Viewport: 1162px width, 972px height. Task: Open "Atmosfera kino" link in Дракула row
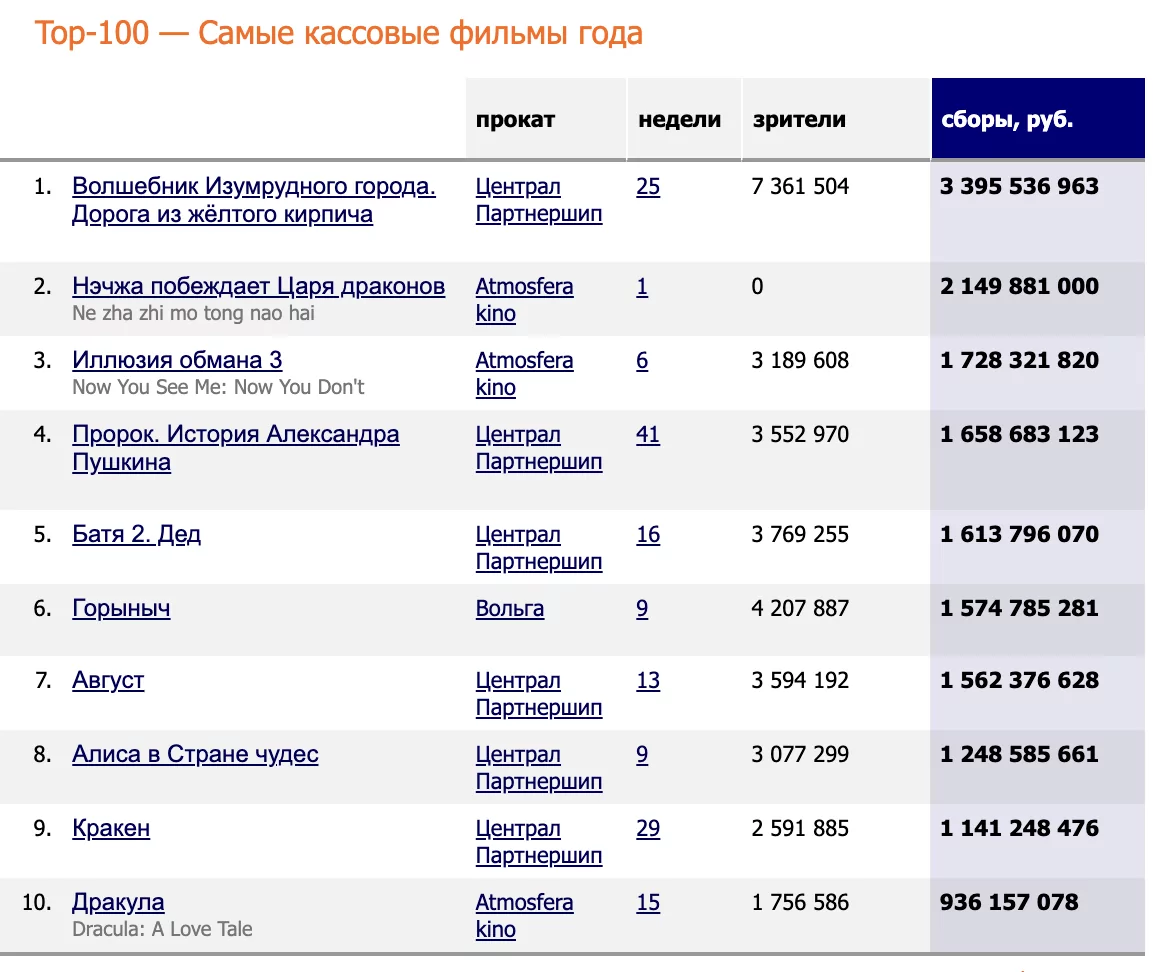coord(524,915)
